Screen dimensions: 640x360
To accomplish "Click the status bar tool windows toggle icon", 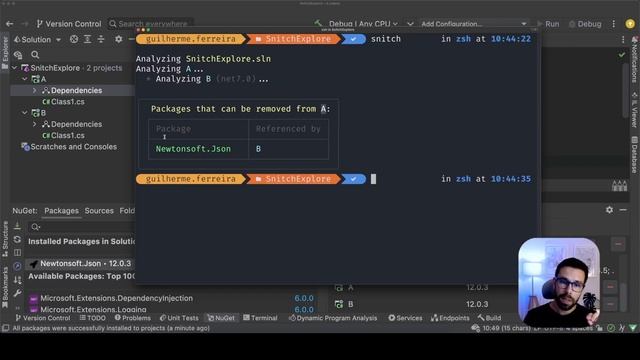I will (x=6, y=328).
